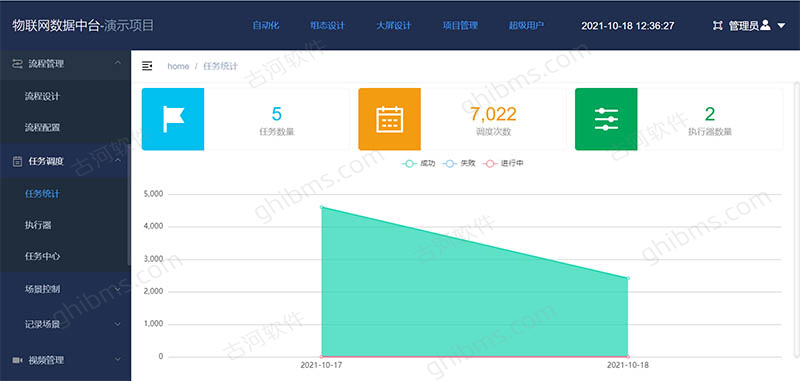Toggle the 成功 series in chart legend
Viewport: 800px width, 381px height.
tap(418, 164)
